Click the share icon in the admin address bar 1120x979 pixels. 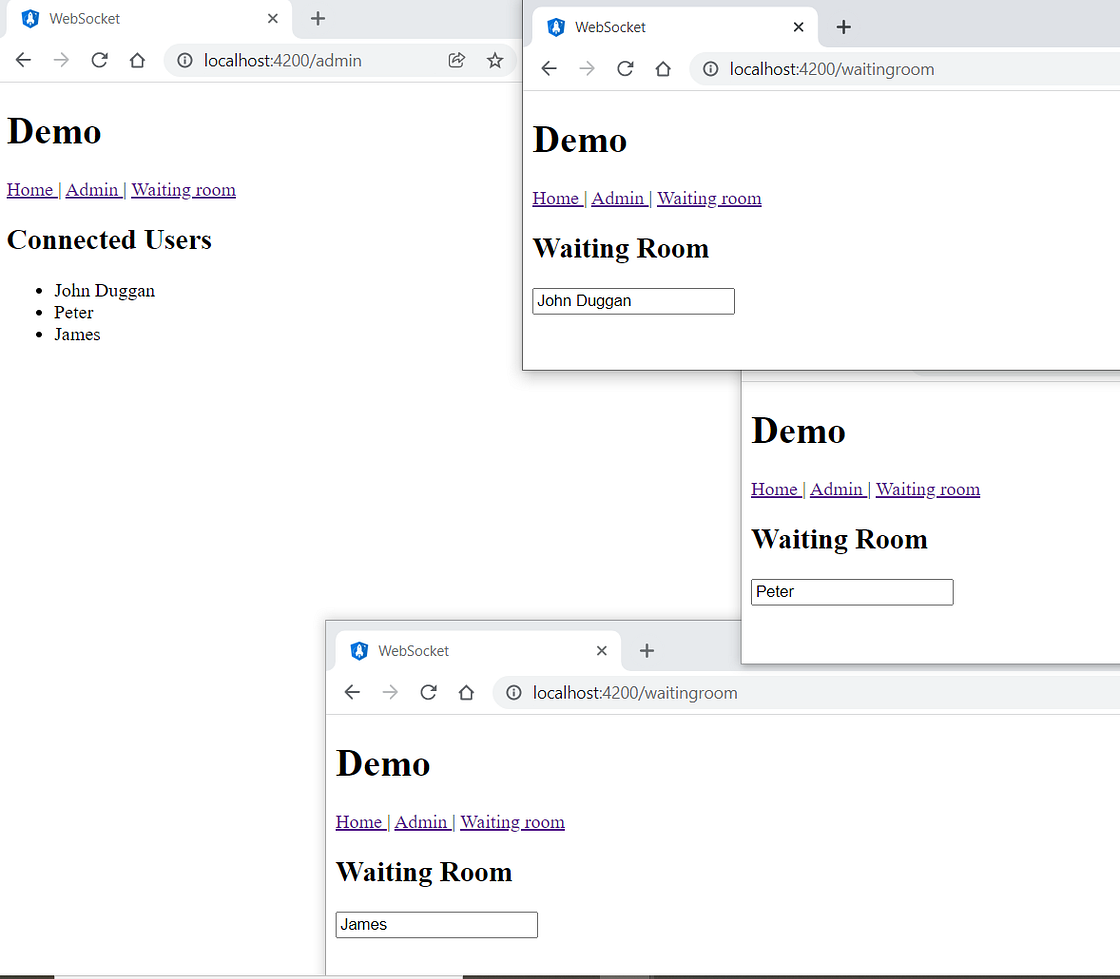[x=457, y=60]
